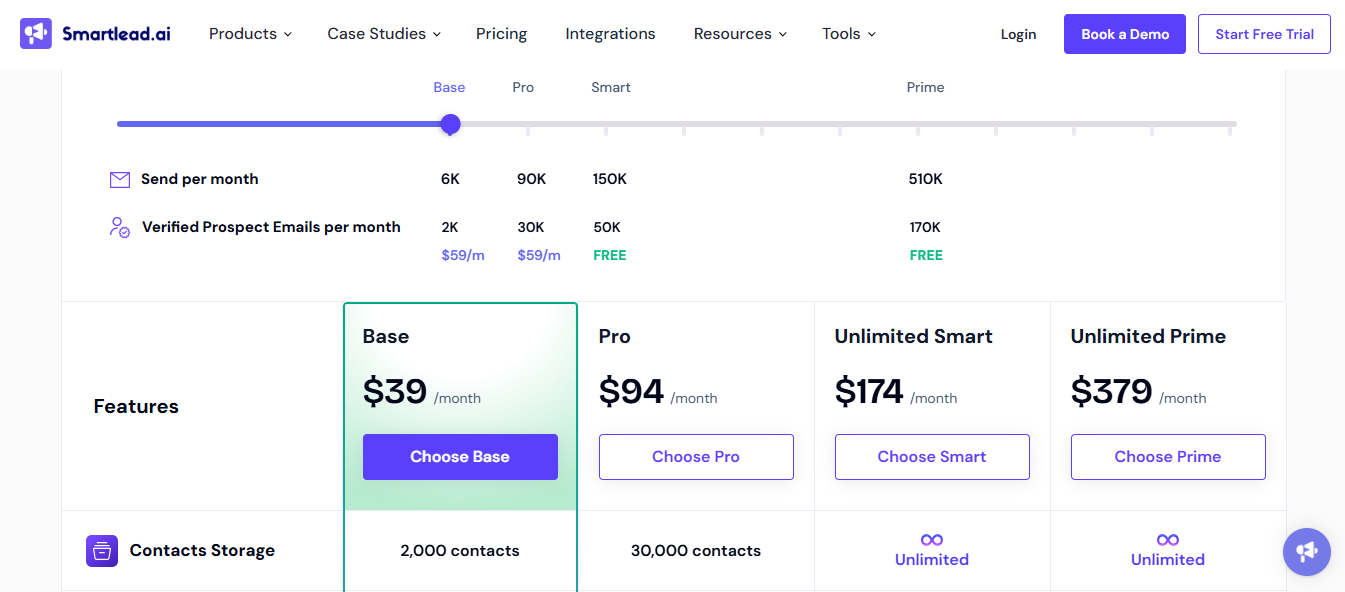Start a free trial
The width and height of the screenshot is (1345, 592).
(x=1263, y=33)
